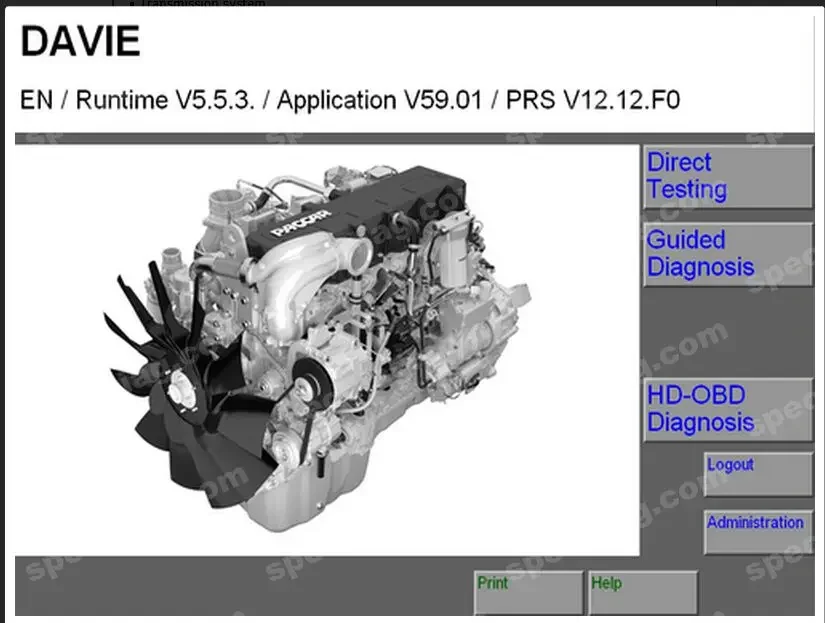This screenshot has height=623, width=825.
Task: Start Guided Diagnosis
Action: [728, 255]
